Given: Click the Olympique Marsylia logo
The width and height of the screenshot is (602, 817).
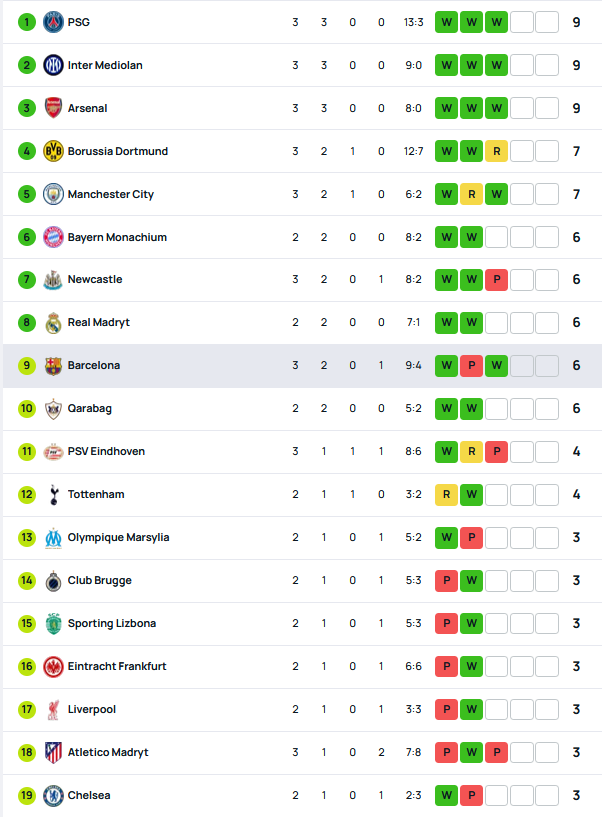Looking at the screenshot, I should 53,537.
